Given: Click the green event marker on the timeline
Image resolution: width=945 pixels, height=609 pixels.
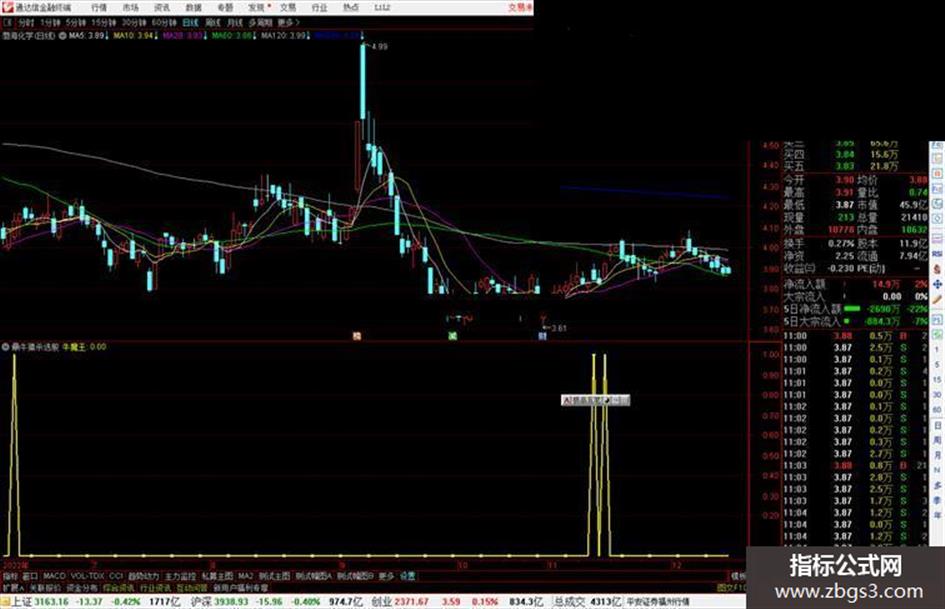Looking at the screenshot, I should (452, 336).
